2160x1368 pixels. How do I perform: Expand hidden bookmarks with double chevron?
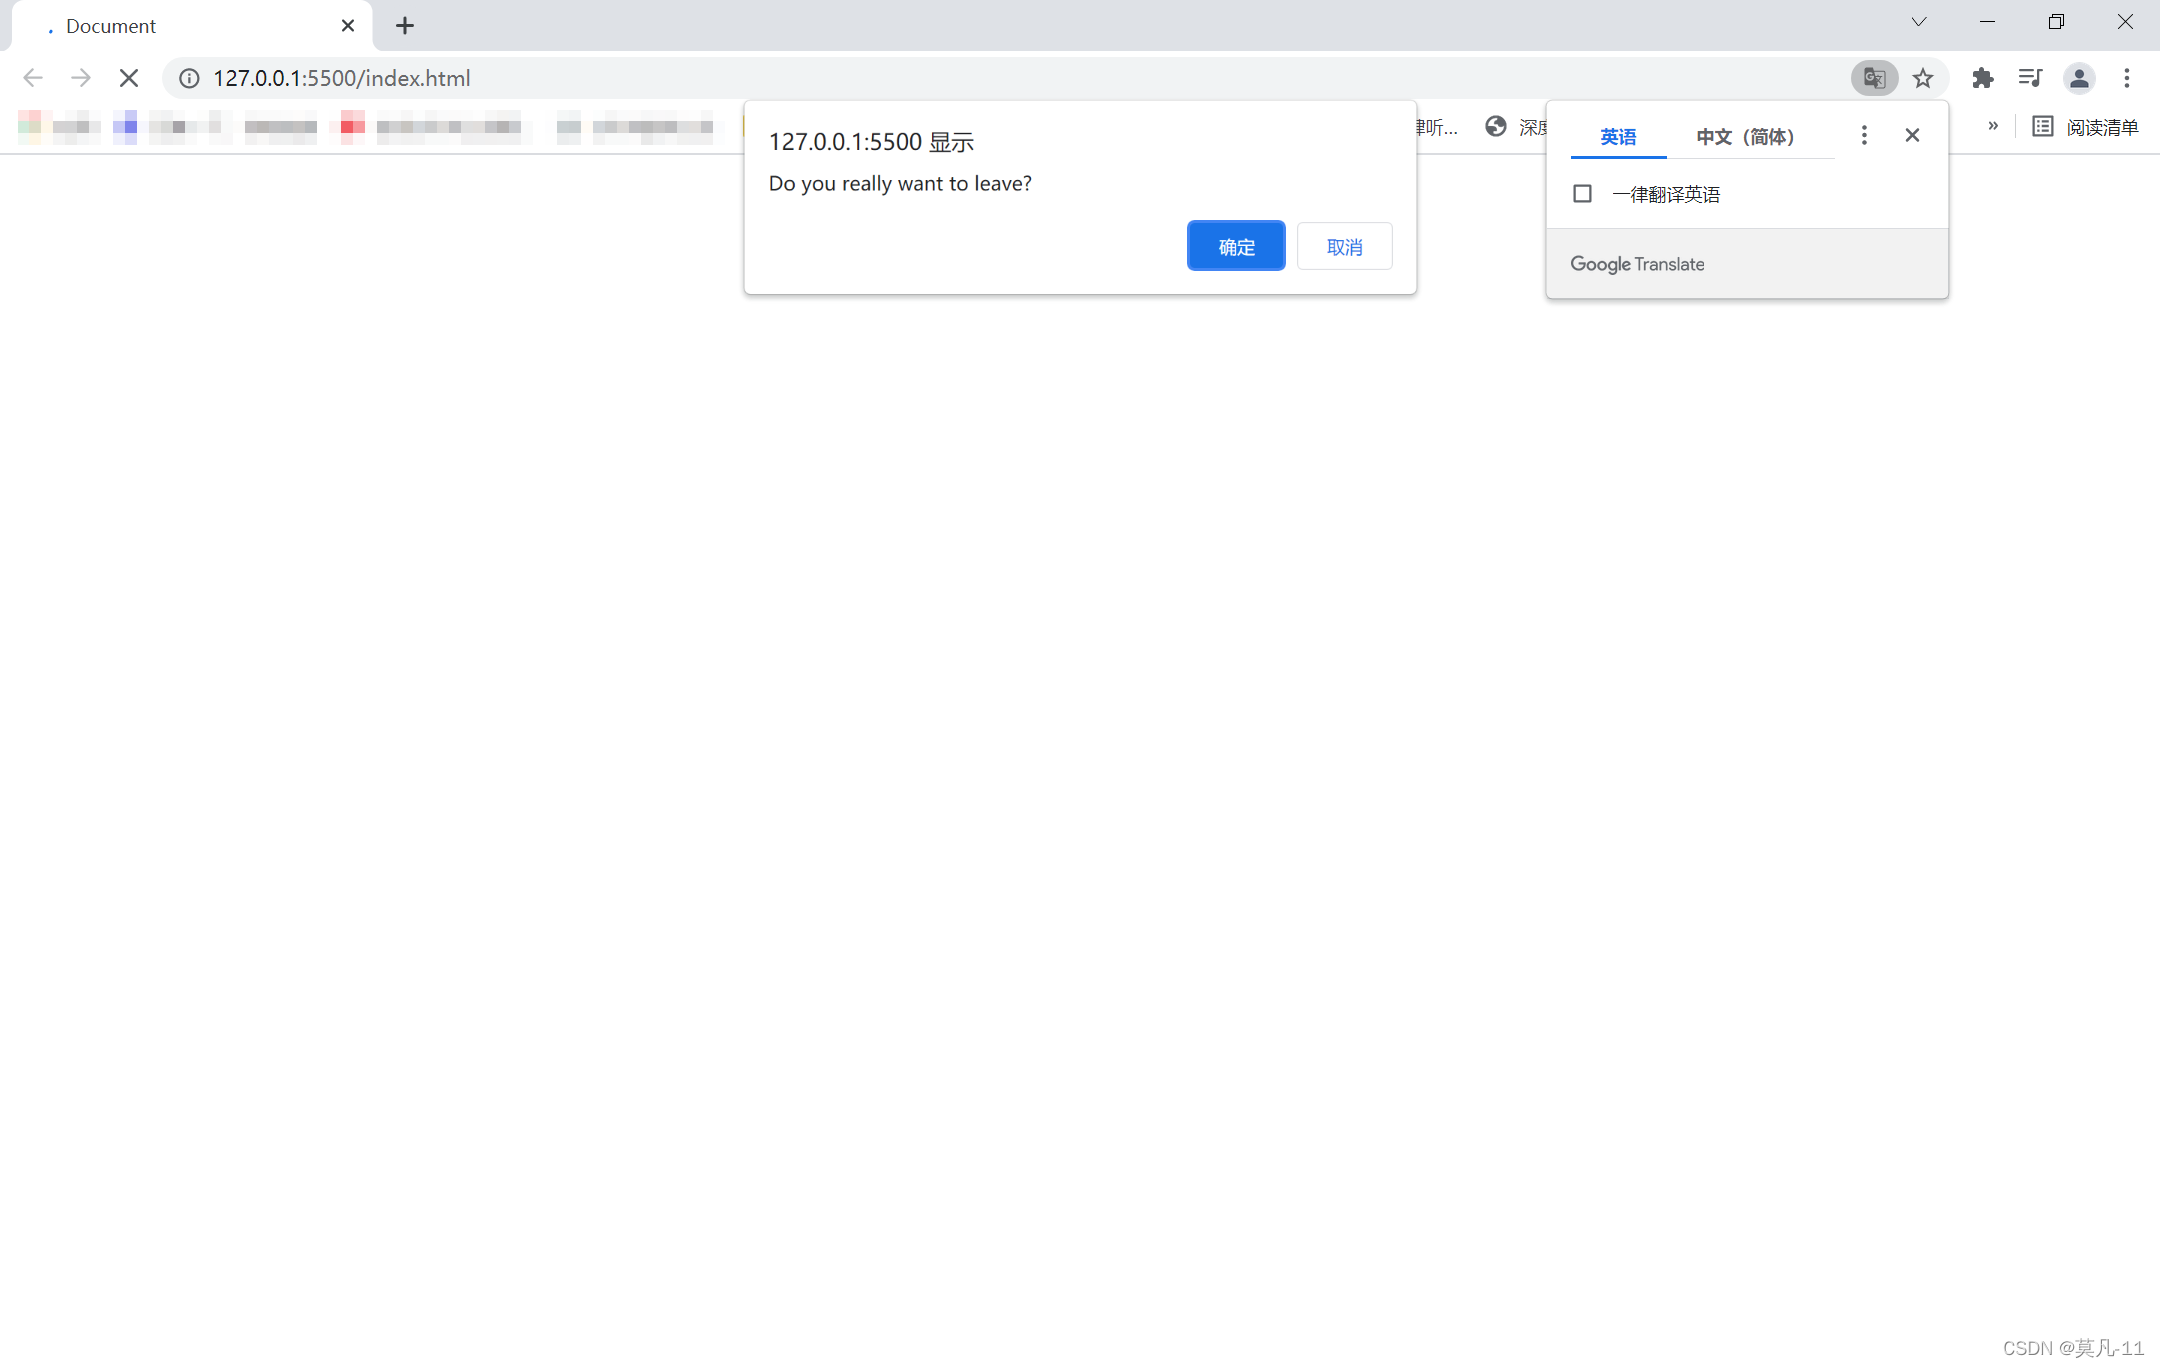pos(1992,126)
